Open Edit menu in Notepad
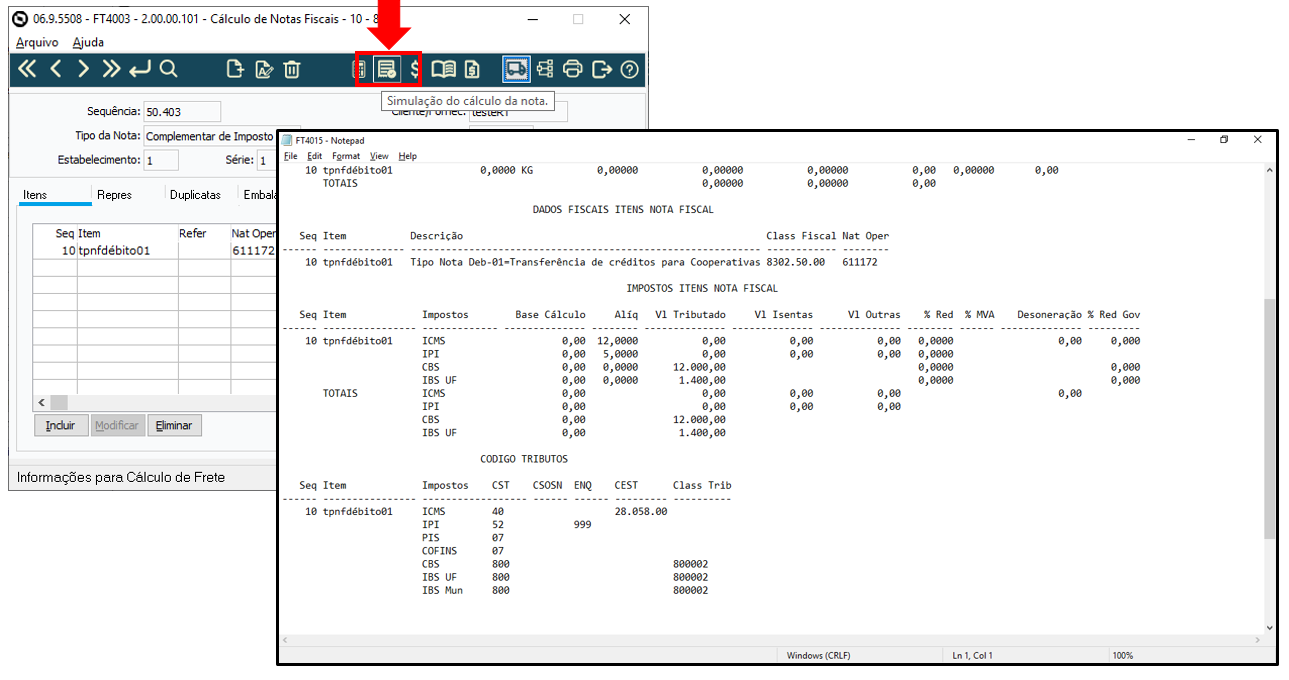The image size is (1289, 680). pyautogui.click(x=314, y=156)
